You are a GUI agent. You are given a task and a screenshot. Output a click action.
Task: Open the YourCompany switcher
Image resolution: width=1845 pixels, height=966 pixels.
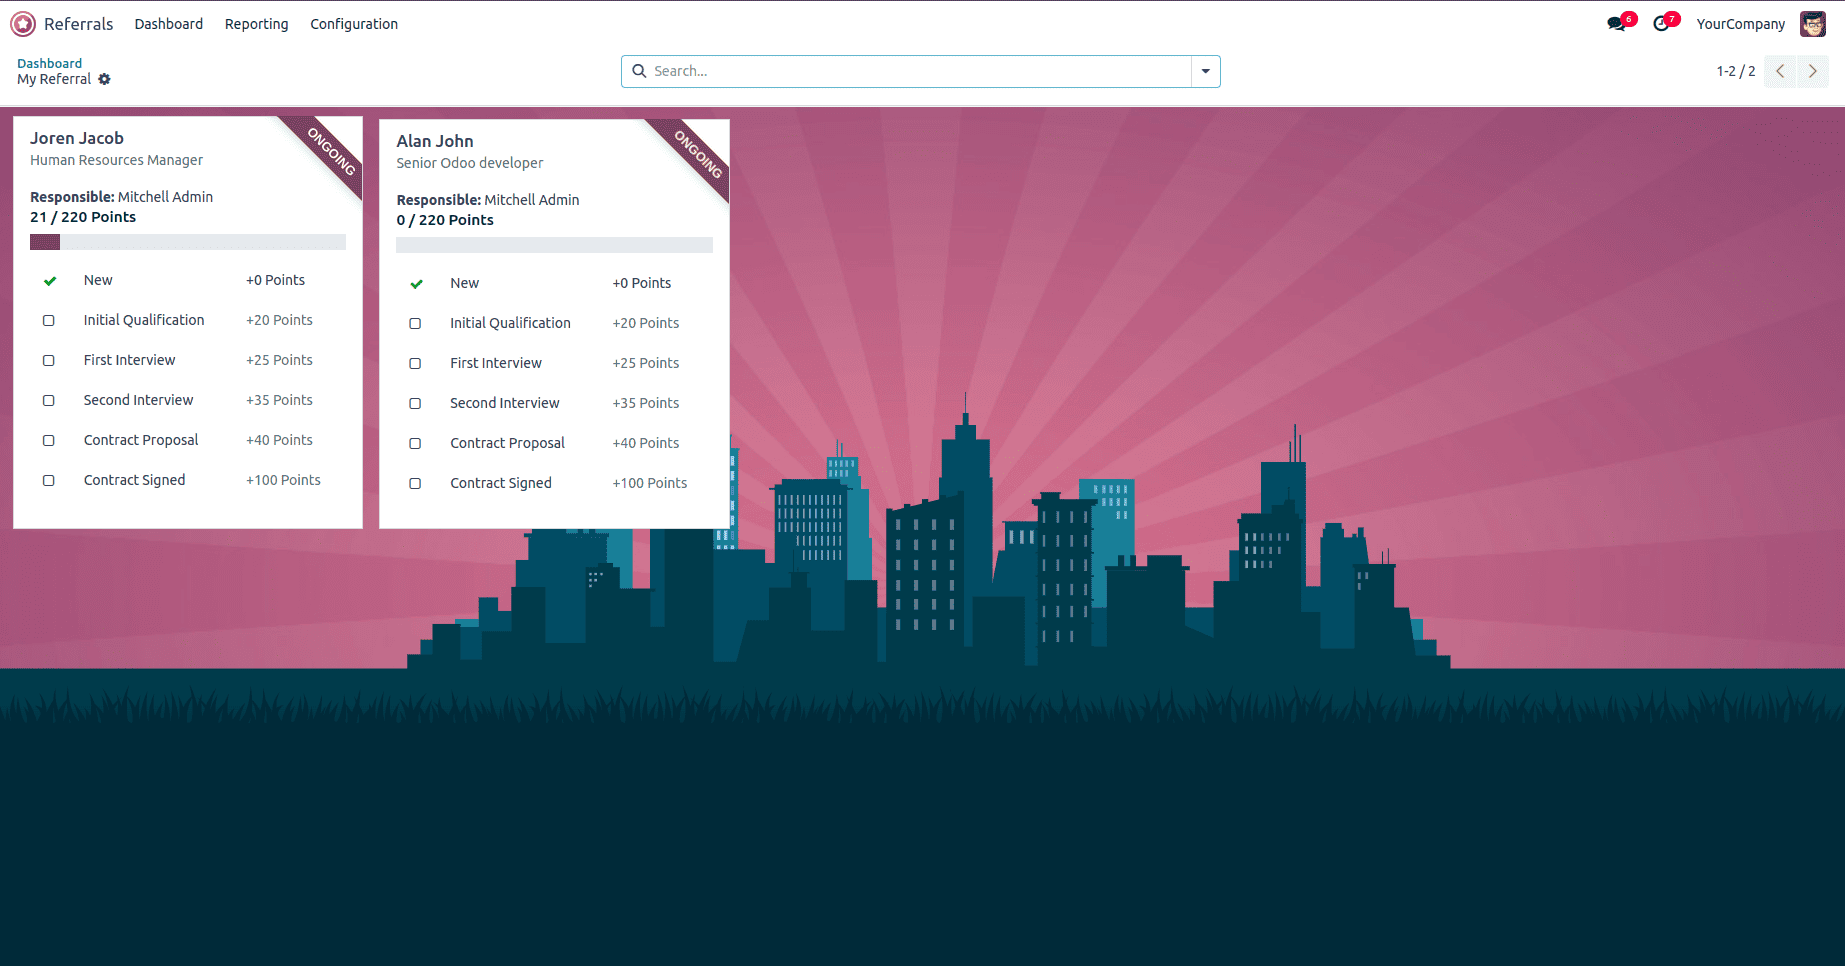(x=1740, y=24)
